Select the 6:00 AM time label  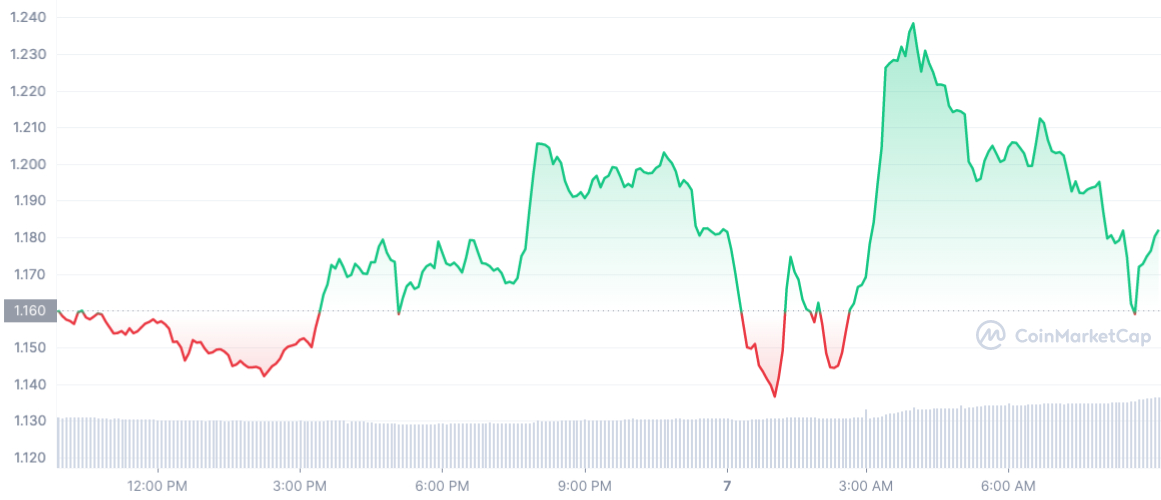(x=1008, y=487)
